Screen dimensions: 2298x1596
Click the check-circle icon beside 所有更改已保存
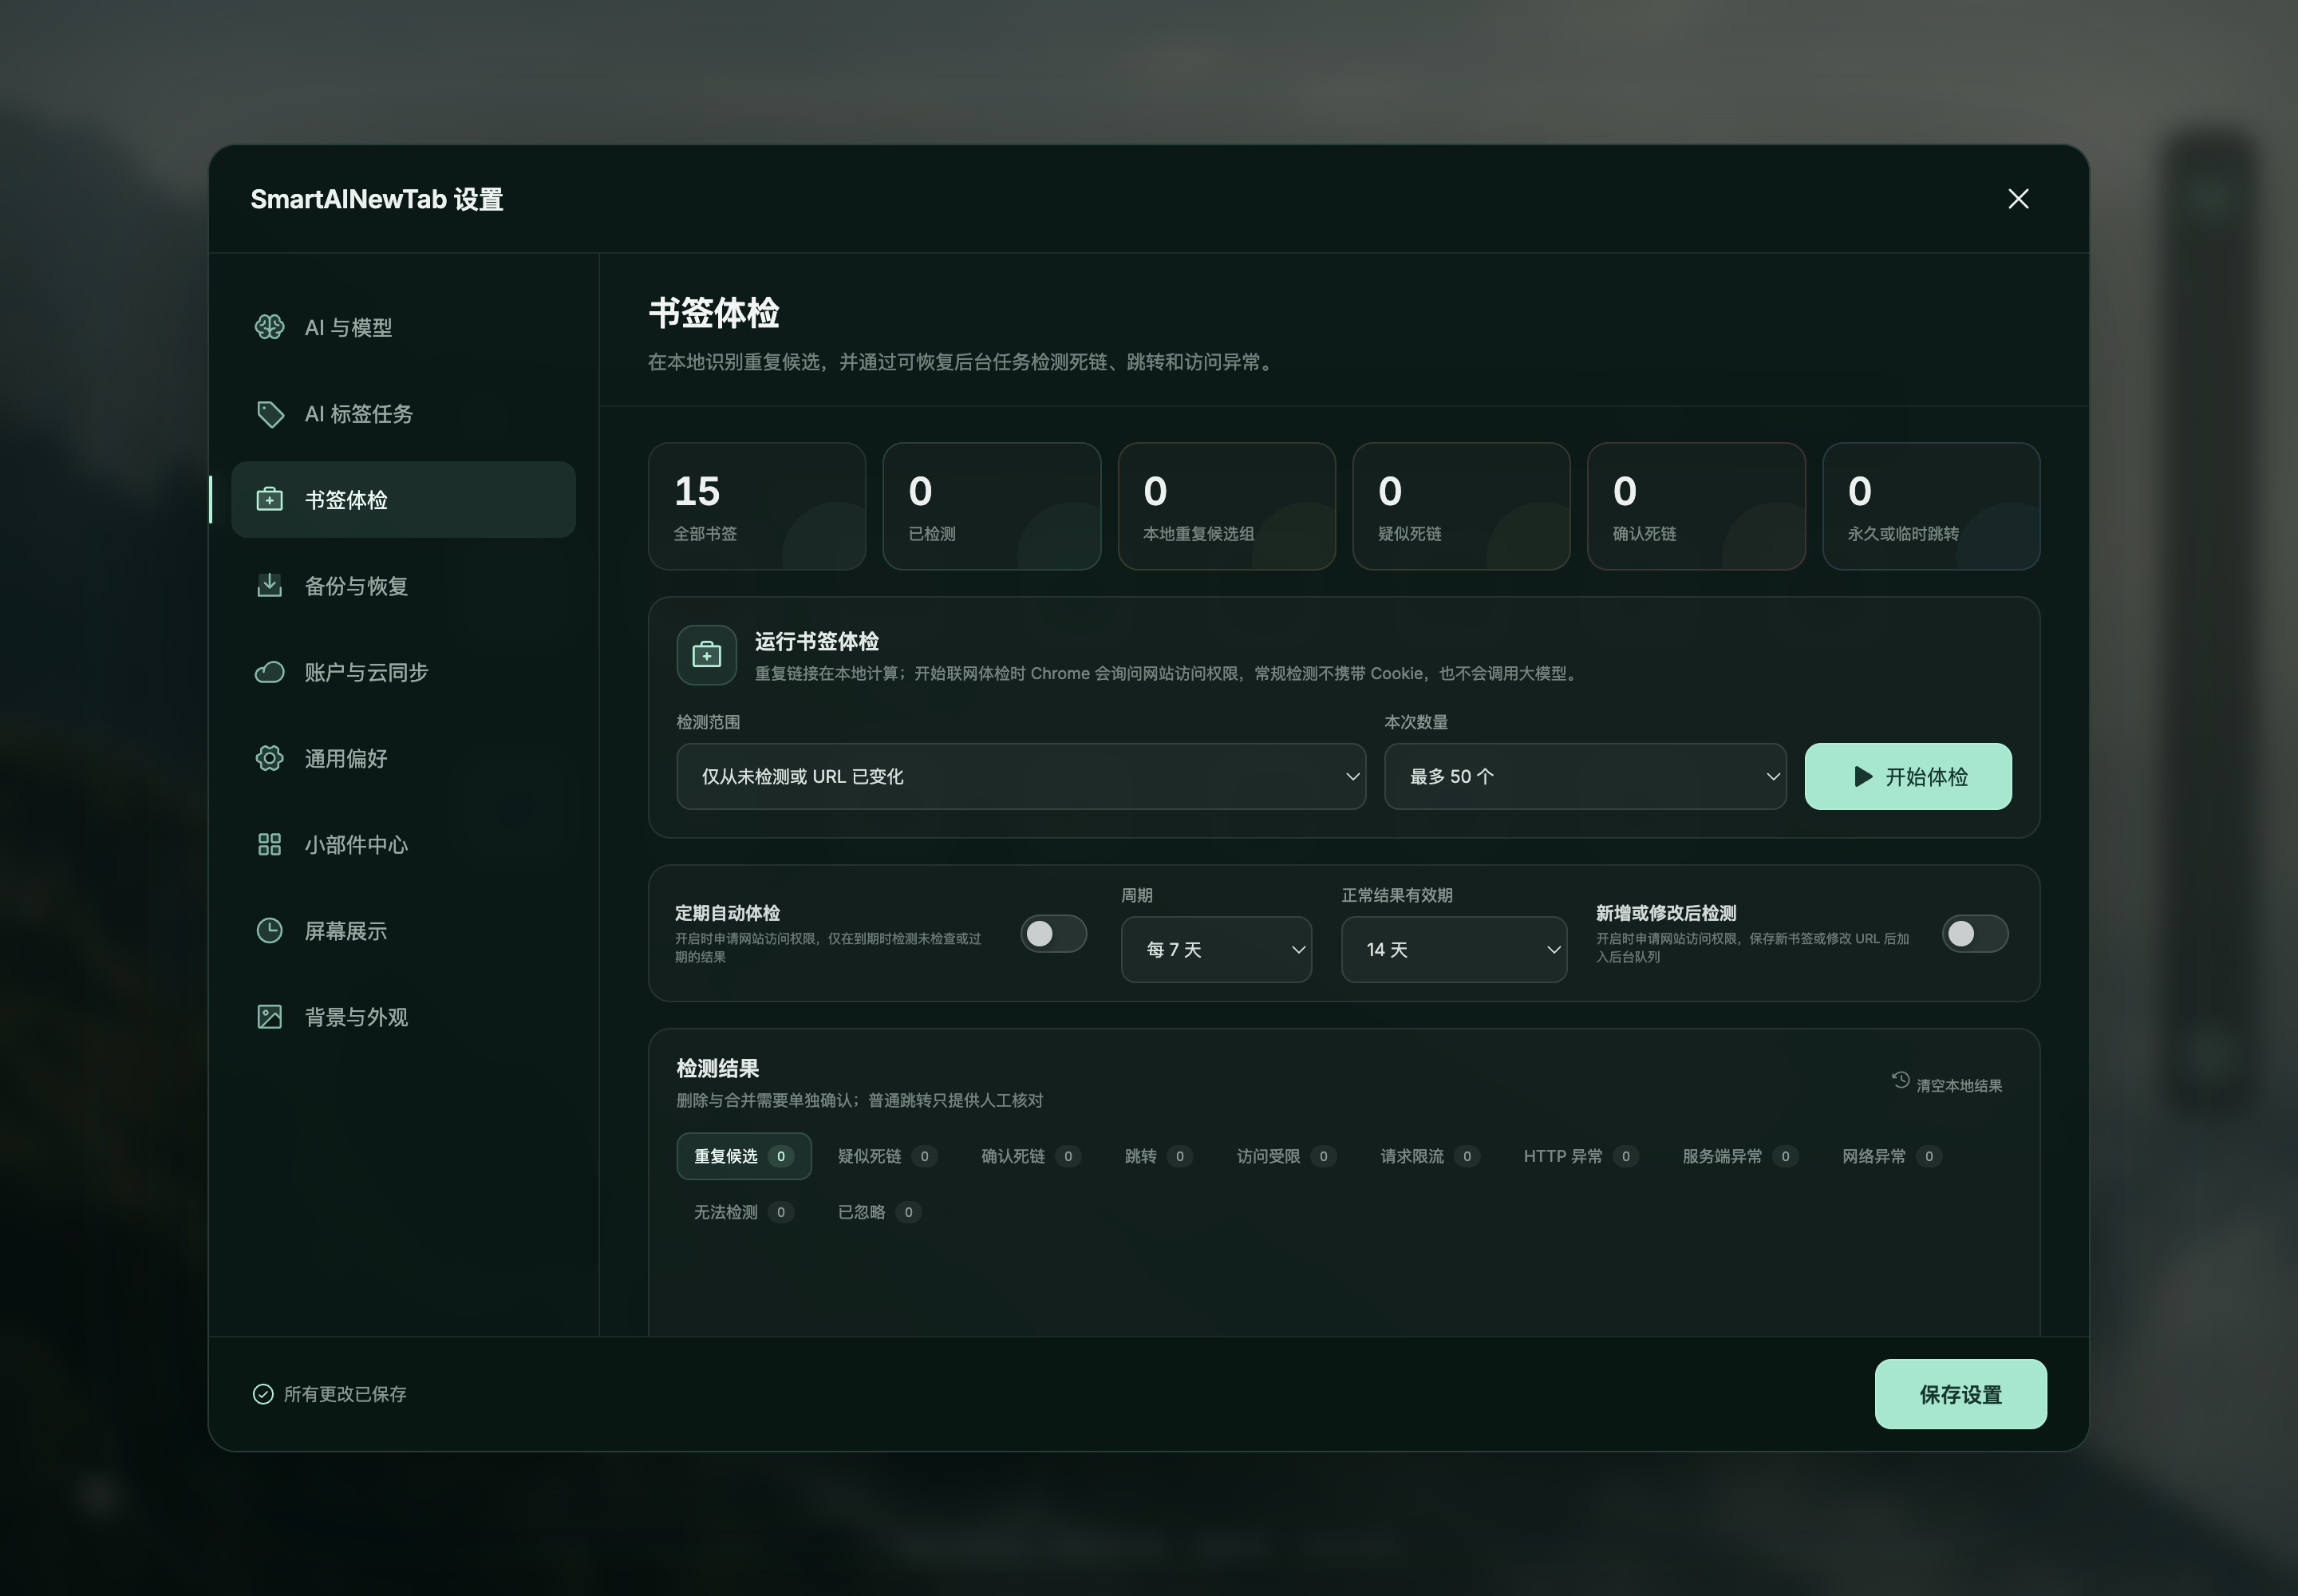(x=263, y=1394)
